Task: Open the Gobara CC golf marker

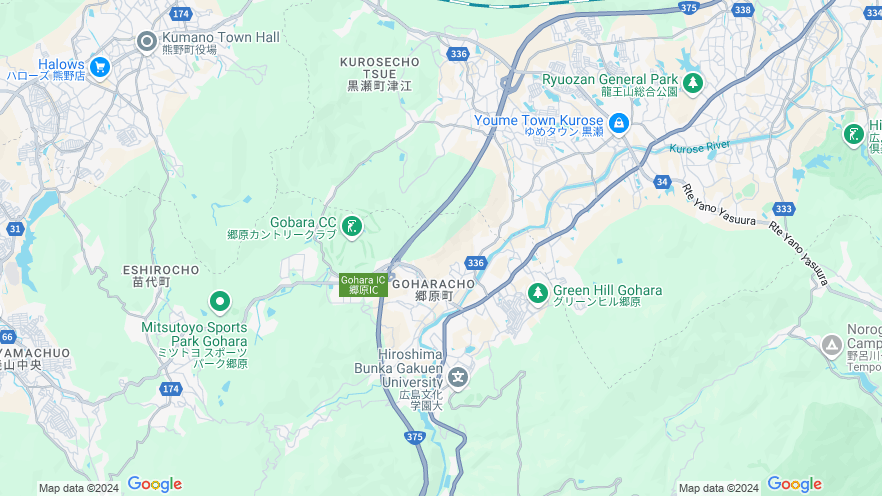Action: click(x=352, y=228)
